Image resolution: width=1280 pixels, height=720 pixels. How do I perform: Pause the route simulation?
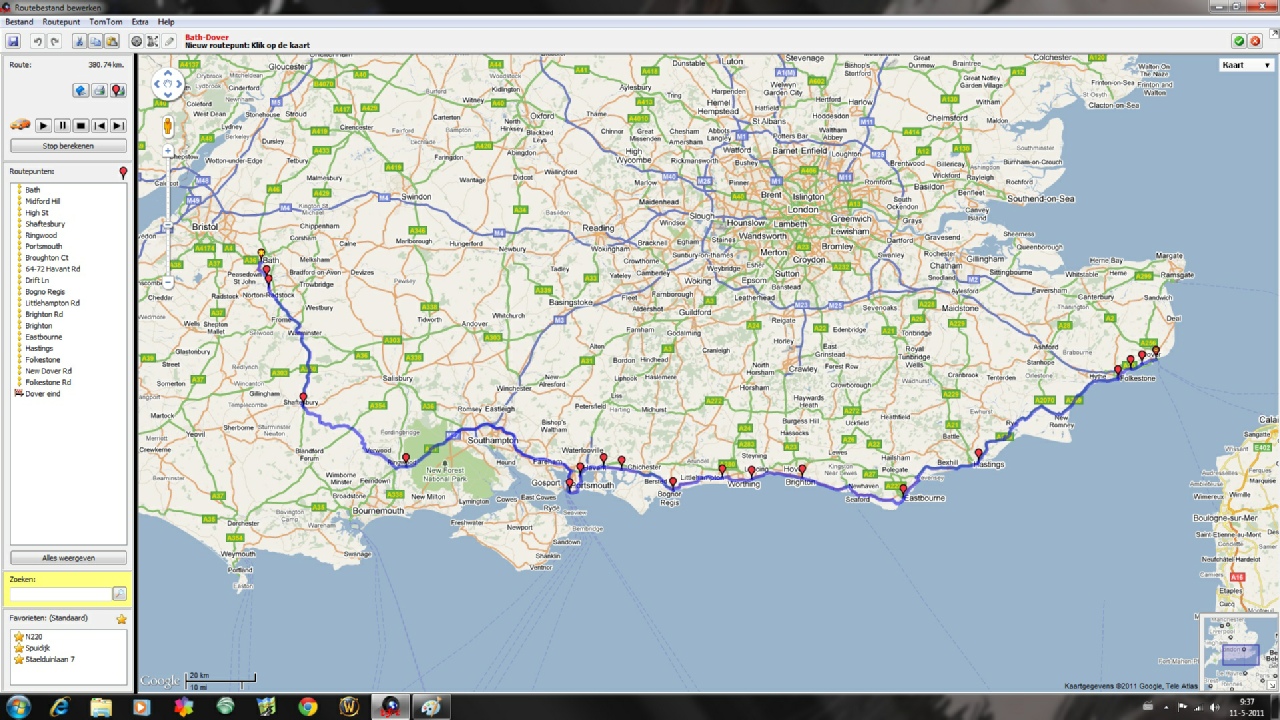tap(62, 125)
